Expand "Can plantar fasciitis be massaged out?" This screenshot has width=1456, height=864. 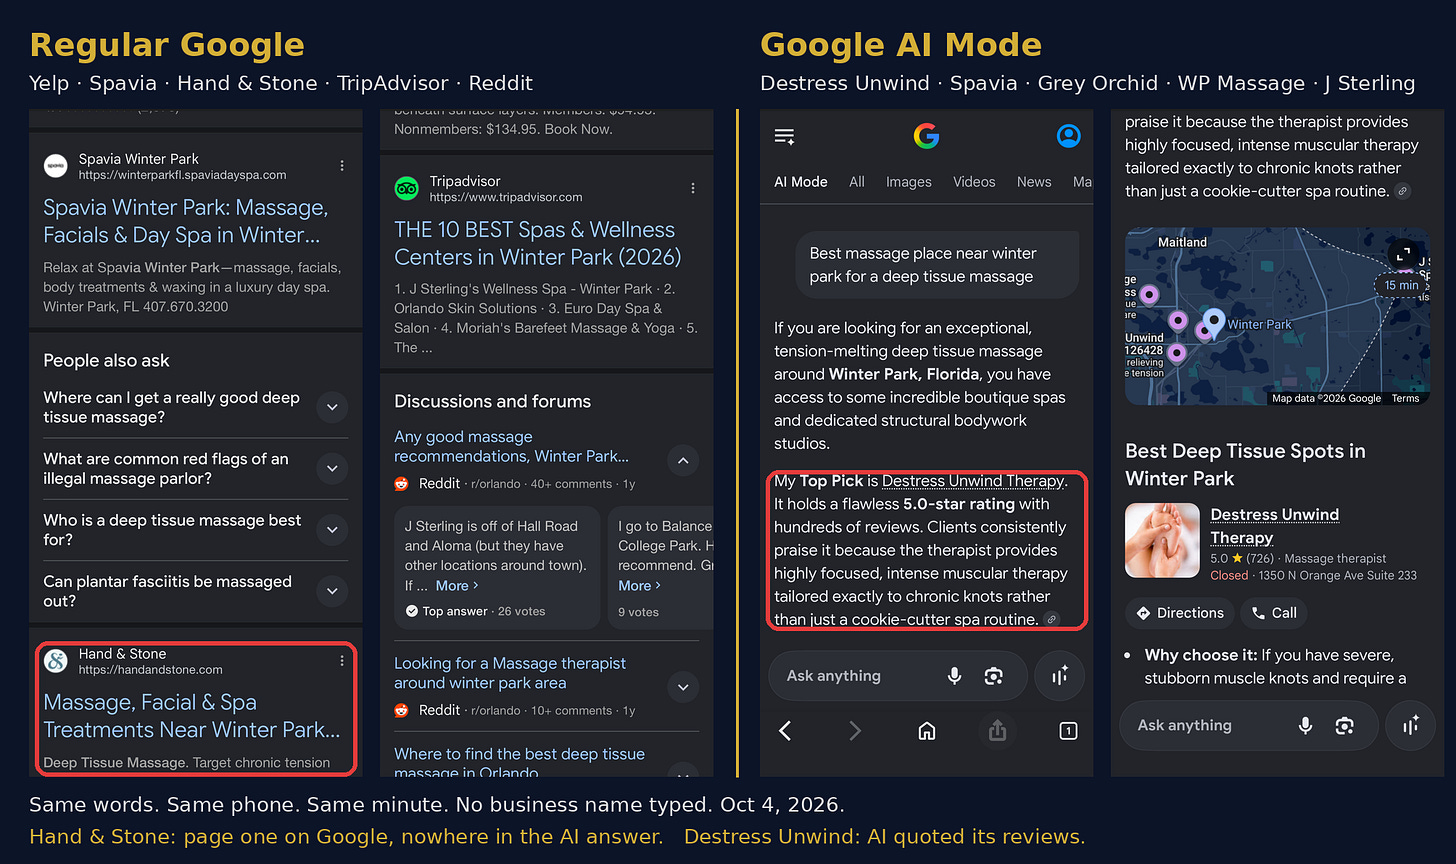(332, 591)
